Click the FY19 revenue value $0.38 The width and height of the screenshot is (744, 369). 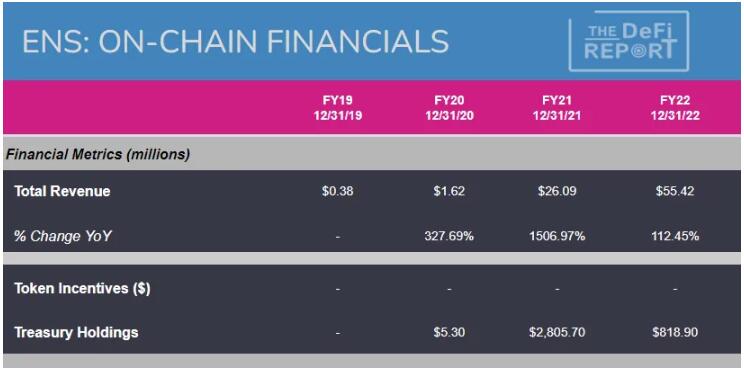tap(337, 191)
